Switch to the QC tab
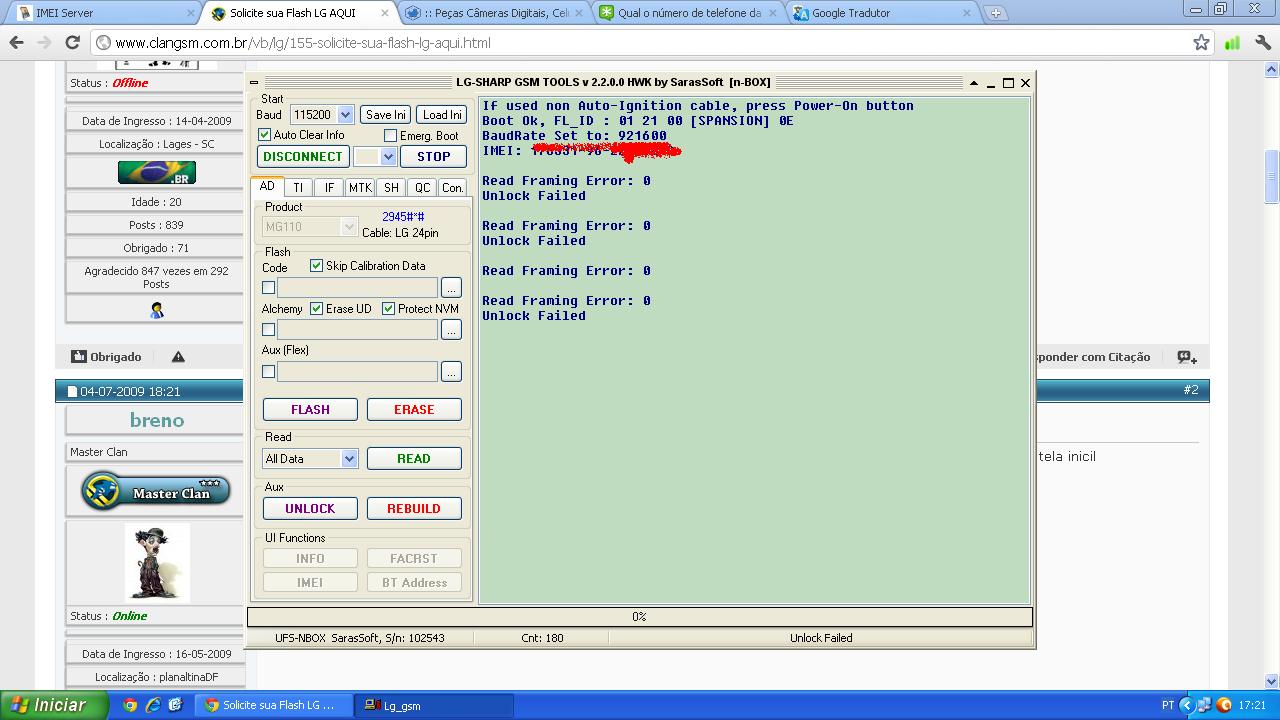The width and height of the screenshot is (1280, 720). pos(422,187)
